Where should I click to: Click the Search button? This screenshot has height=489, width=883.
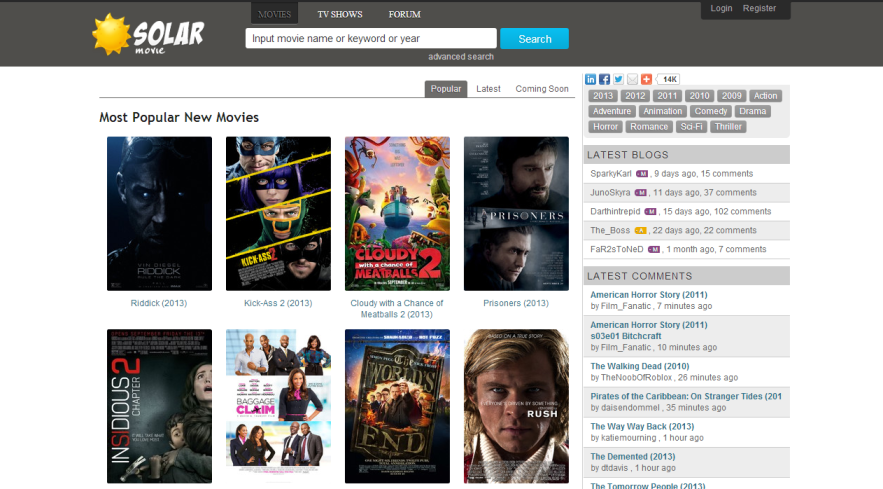[x=534, y=39]
